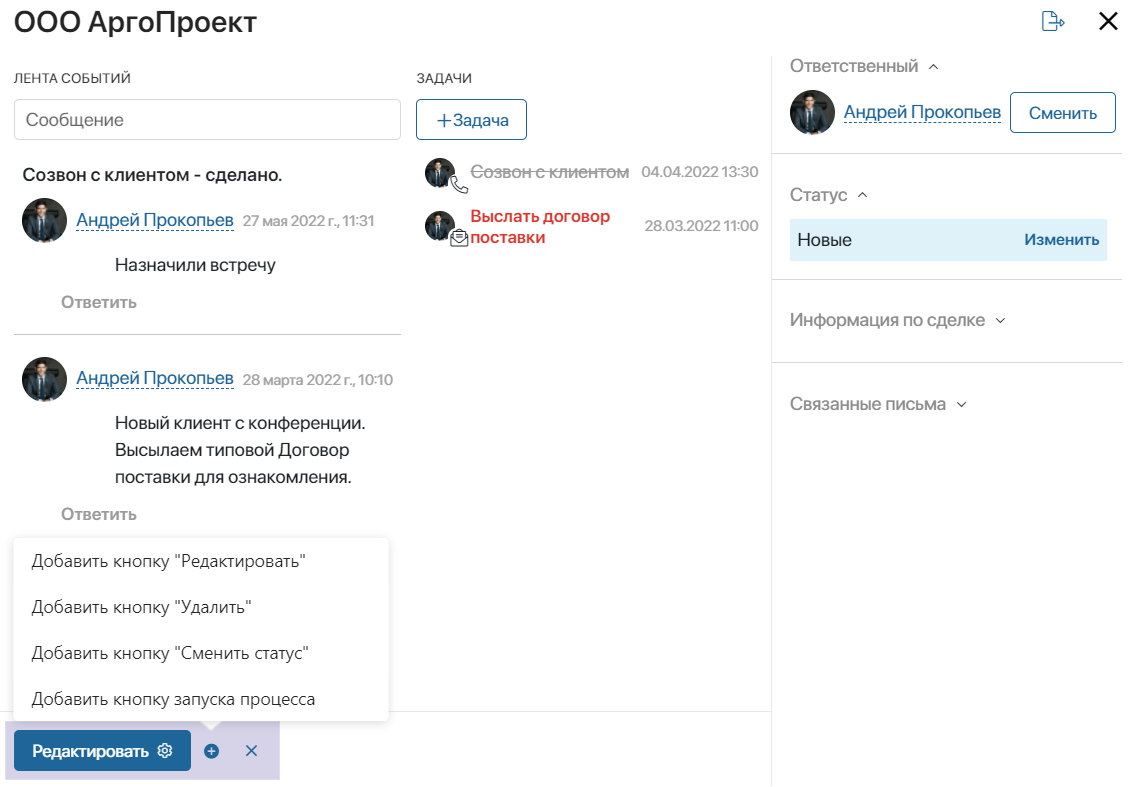Click the avatar of the Выслать договор поставки task
Image resolution: width=1128 pixels, height=787 pixels.
click(440, 225)
